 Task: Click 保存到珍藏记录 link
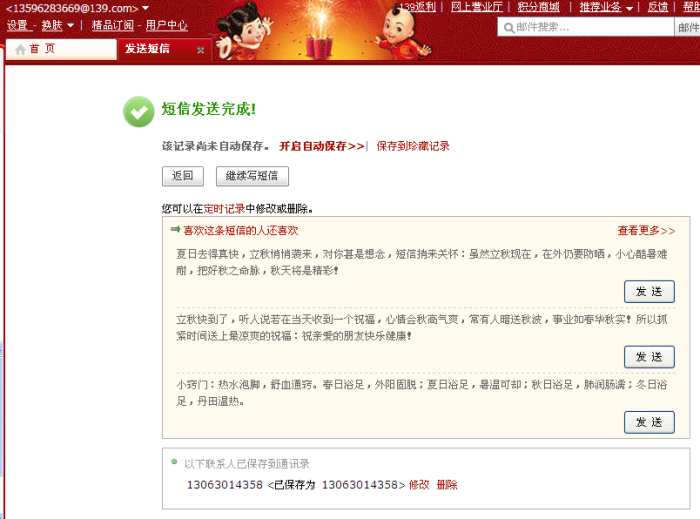pos(413,146)
